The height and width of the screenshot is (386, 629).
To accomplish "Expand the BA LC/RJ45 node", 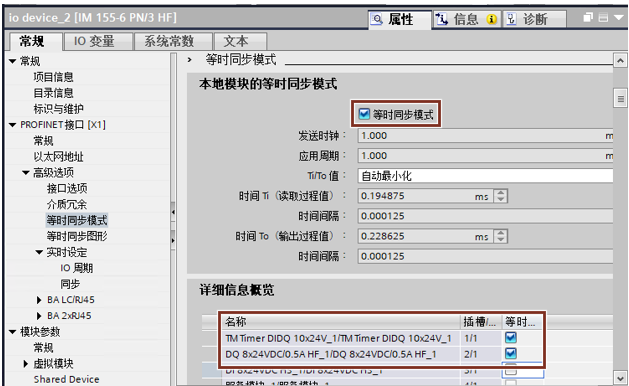I will coord(39,300).
